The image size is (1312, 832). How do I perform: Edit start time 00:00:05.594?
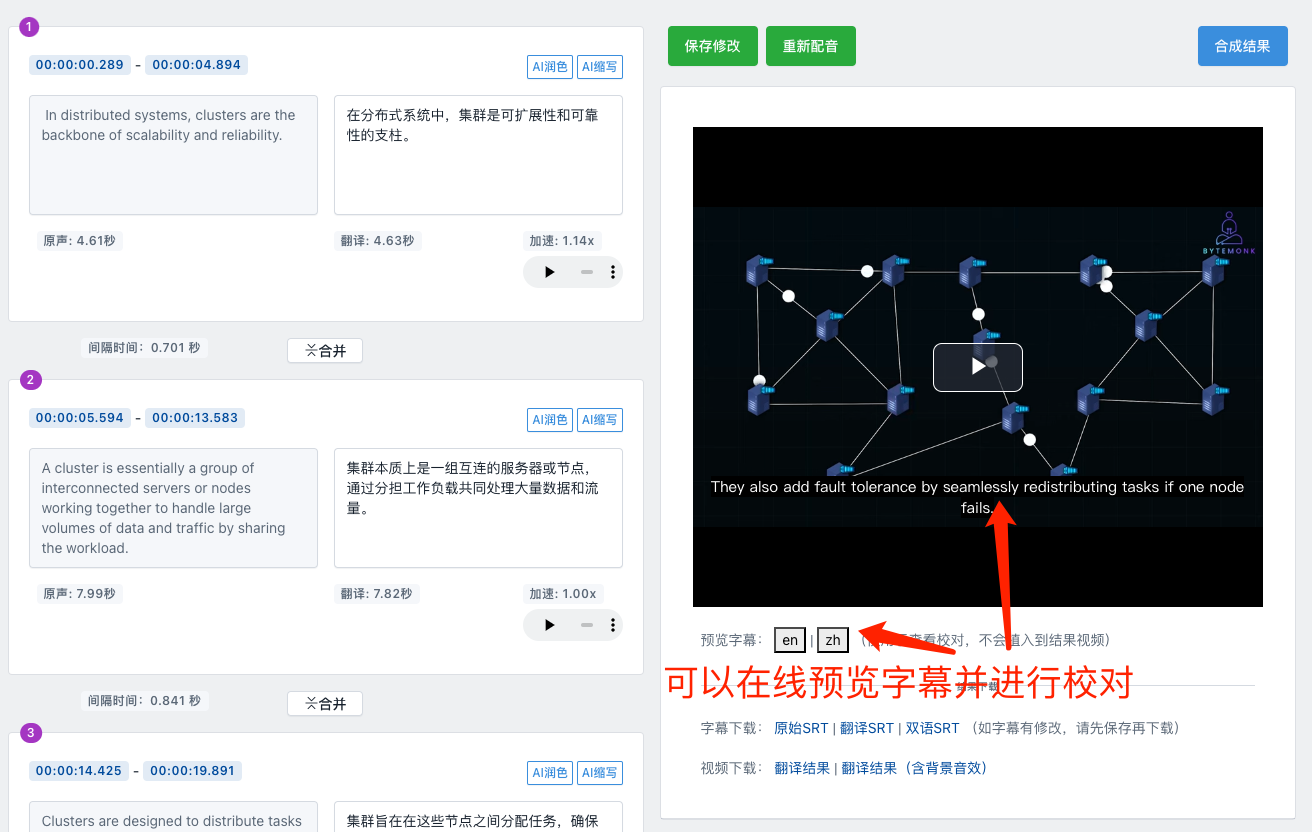pos(80,418)
